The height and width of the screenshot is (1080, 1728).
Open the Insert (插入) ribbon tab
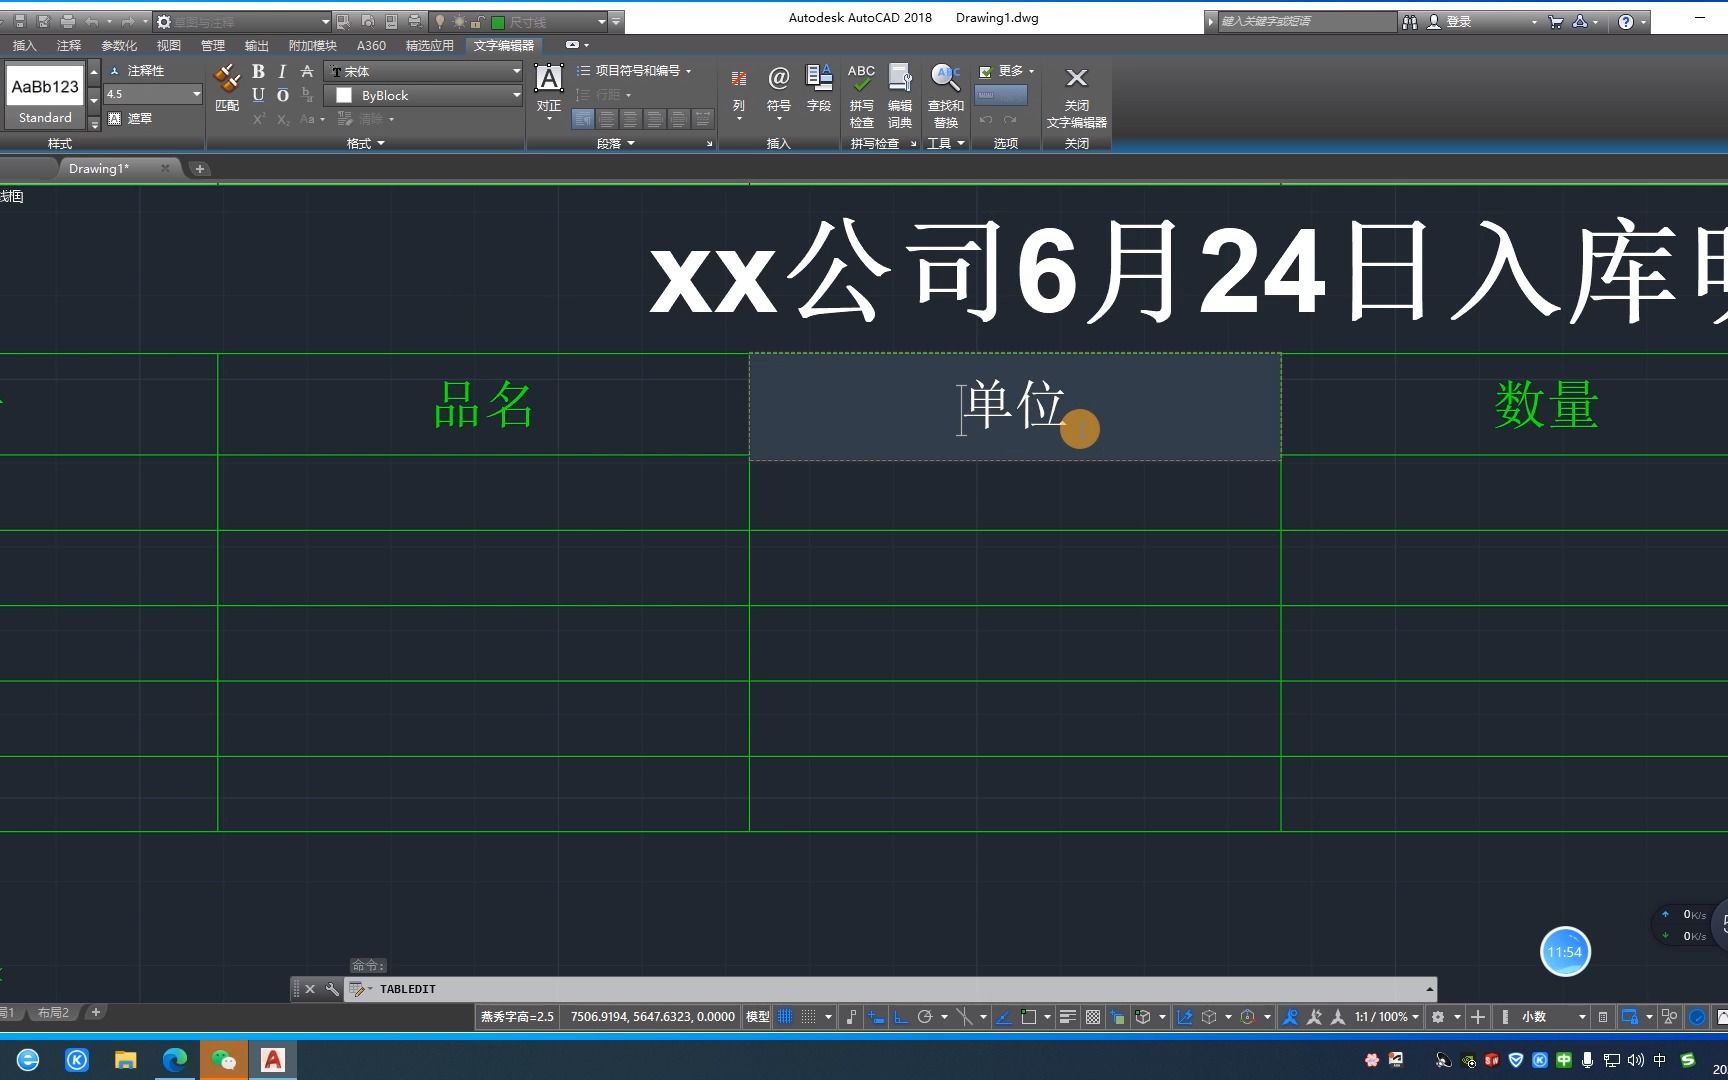click(x=24, y=45)
